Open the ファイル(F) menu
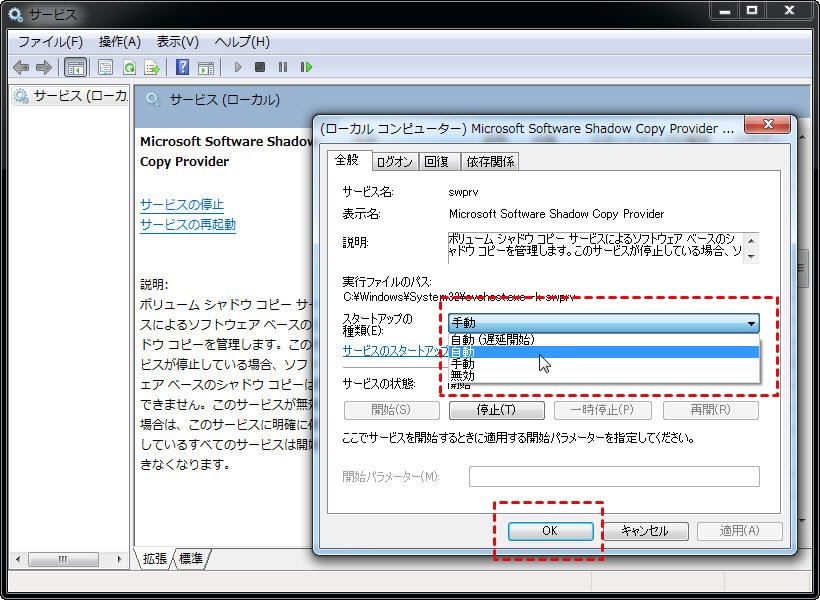This screenshot has height=600, width=820. (x=51, y=41)
